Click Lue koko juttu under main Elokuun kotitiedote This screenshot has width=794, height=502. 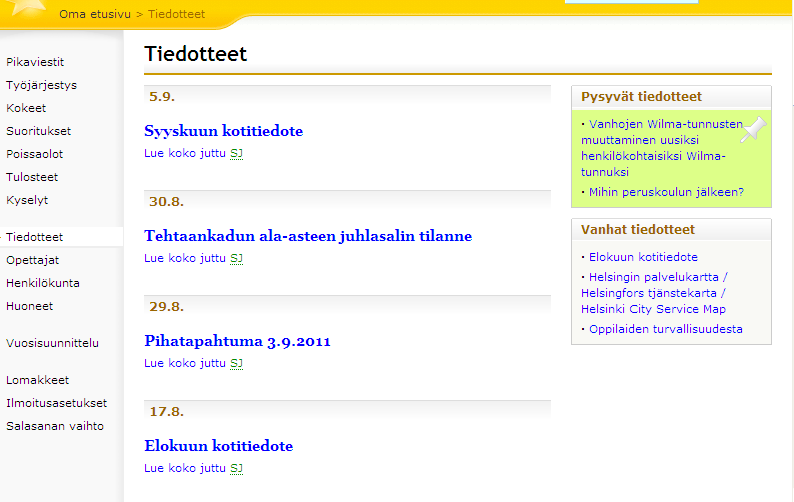pyautogui.click(x=185, y=468)
